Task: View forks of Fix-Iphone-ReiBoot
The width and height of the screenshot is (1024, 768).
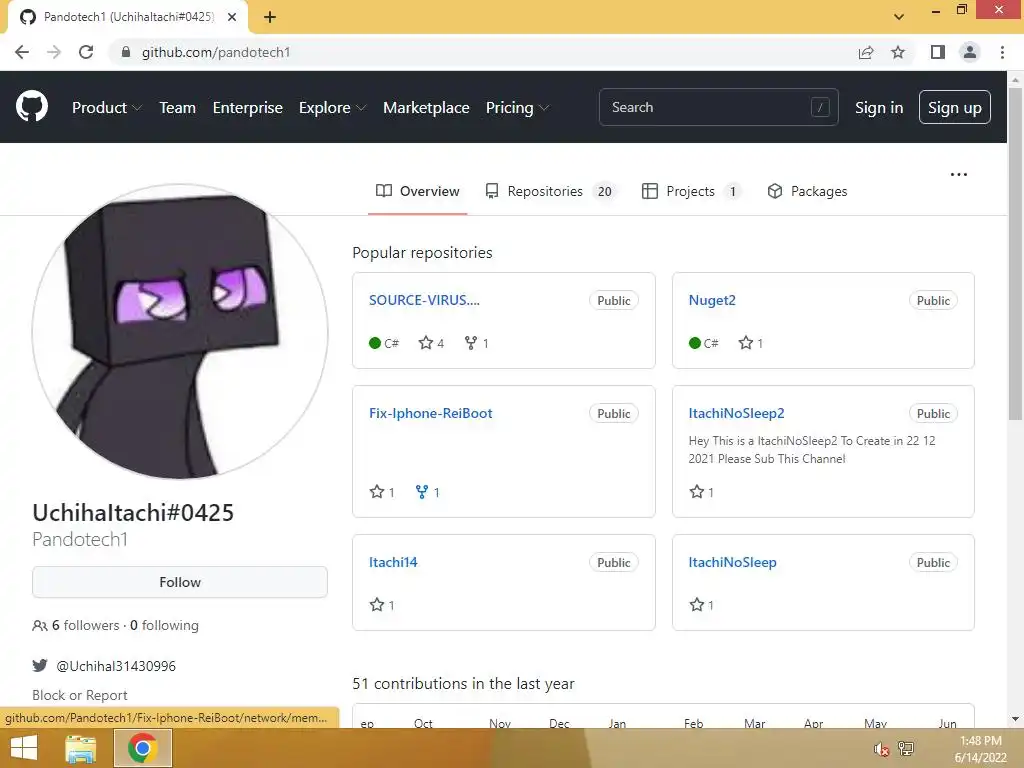Action: point(428,492)
